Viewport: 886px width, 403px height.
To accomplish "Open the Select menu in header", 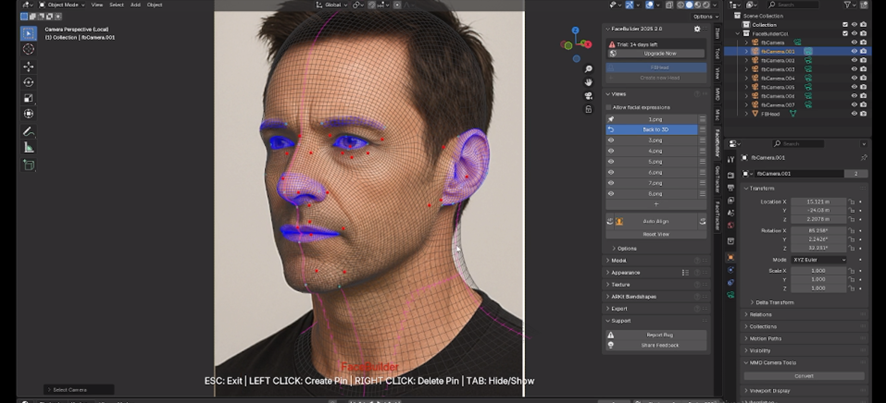I will pos(117,5).
